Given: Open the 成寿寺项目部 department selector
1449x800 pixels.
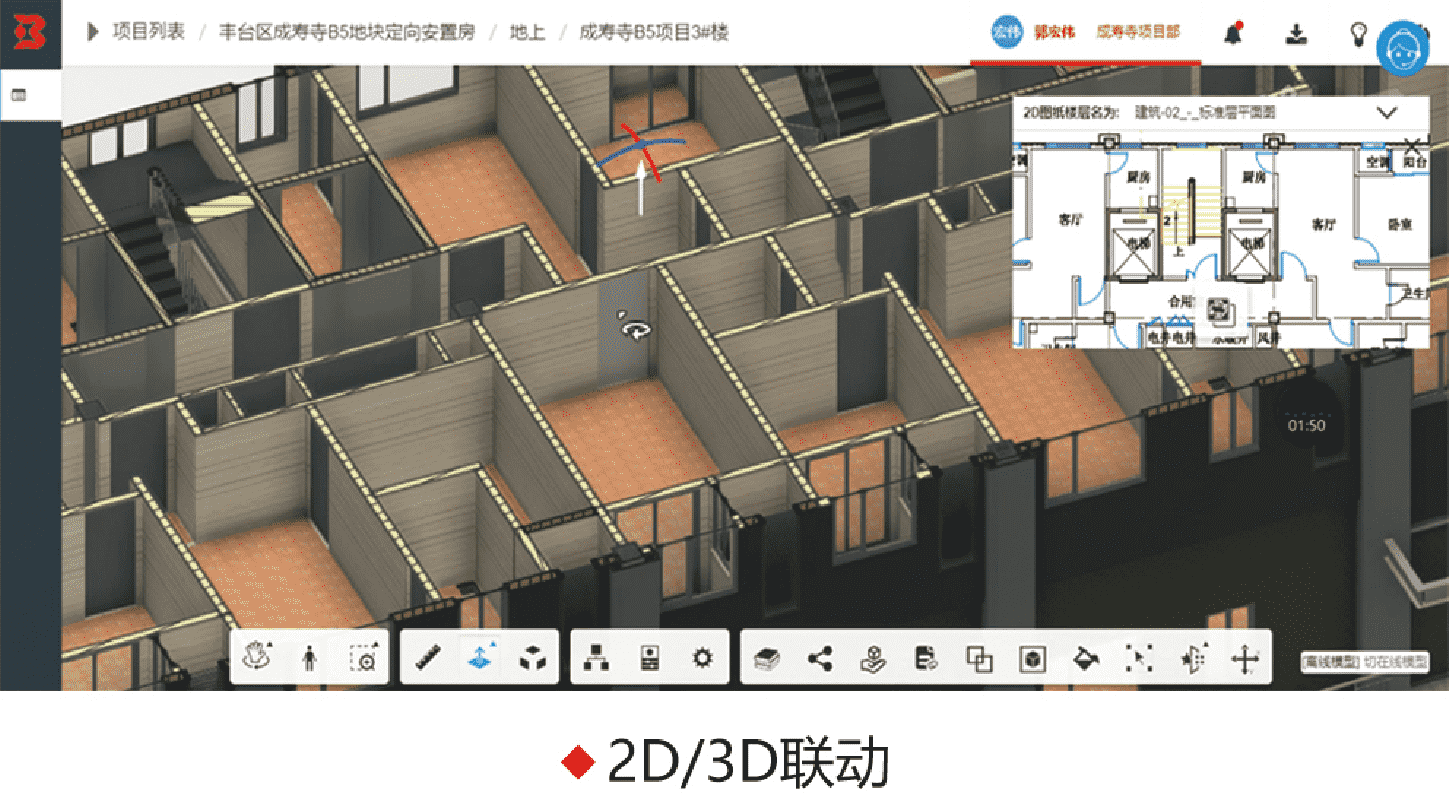Looking at the screenshot, I should pyautogui.click(x=1137, y=31).
